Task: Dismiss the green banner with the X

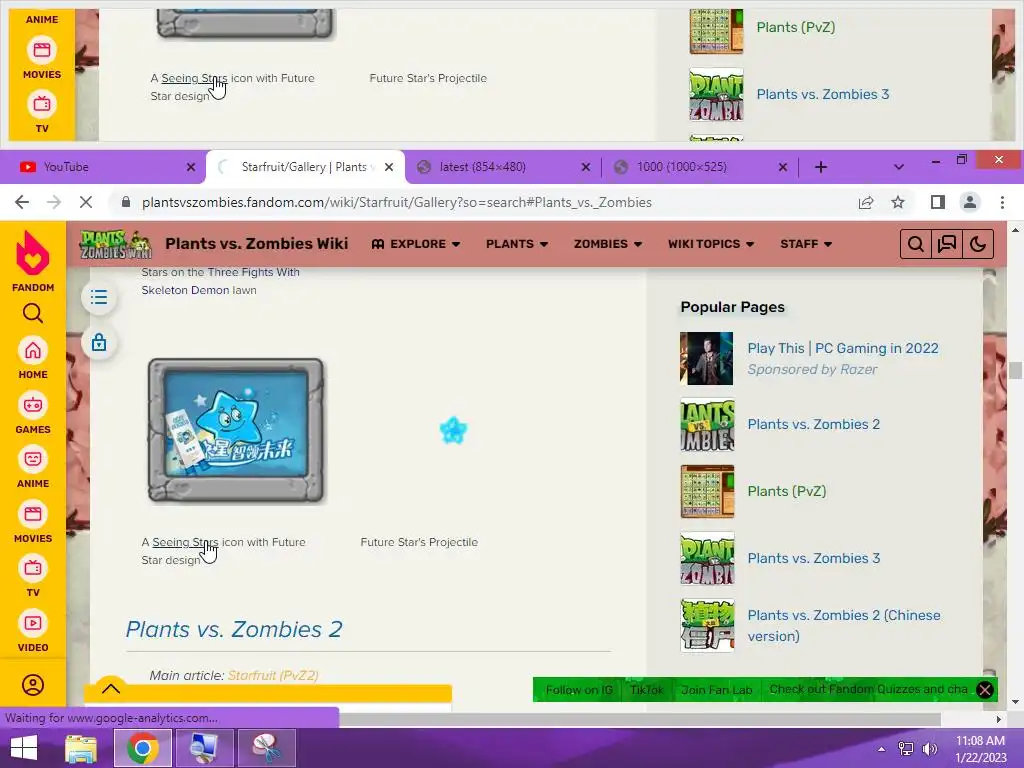Action: [x=985, y=690]
